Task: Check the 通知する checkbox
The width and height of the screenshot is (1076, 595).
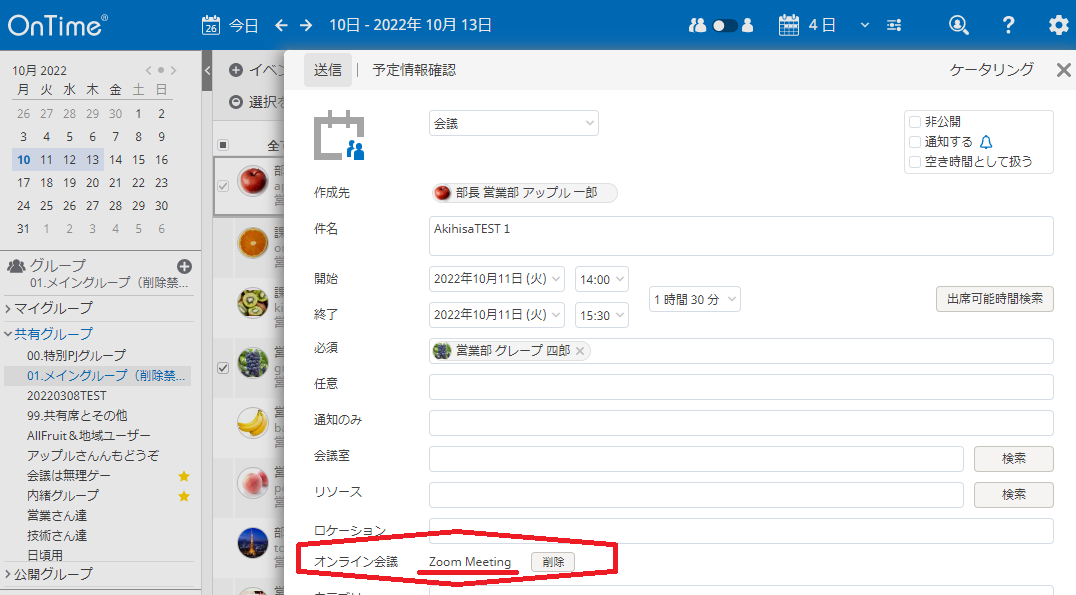Action: tap(915, 142)
